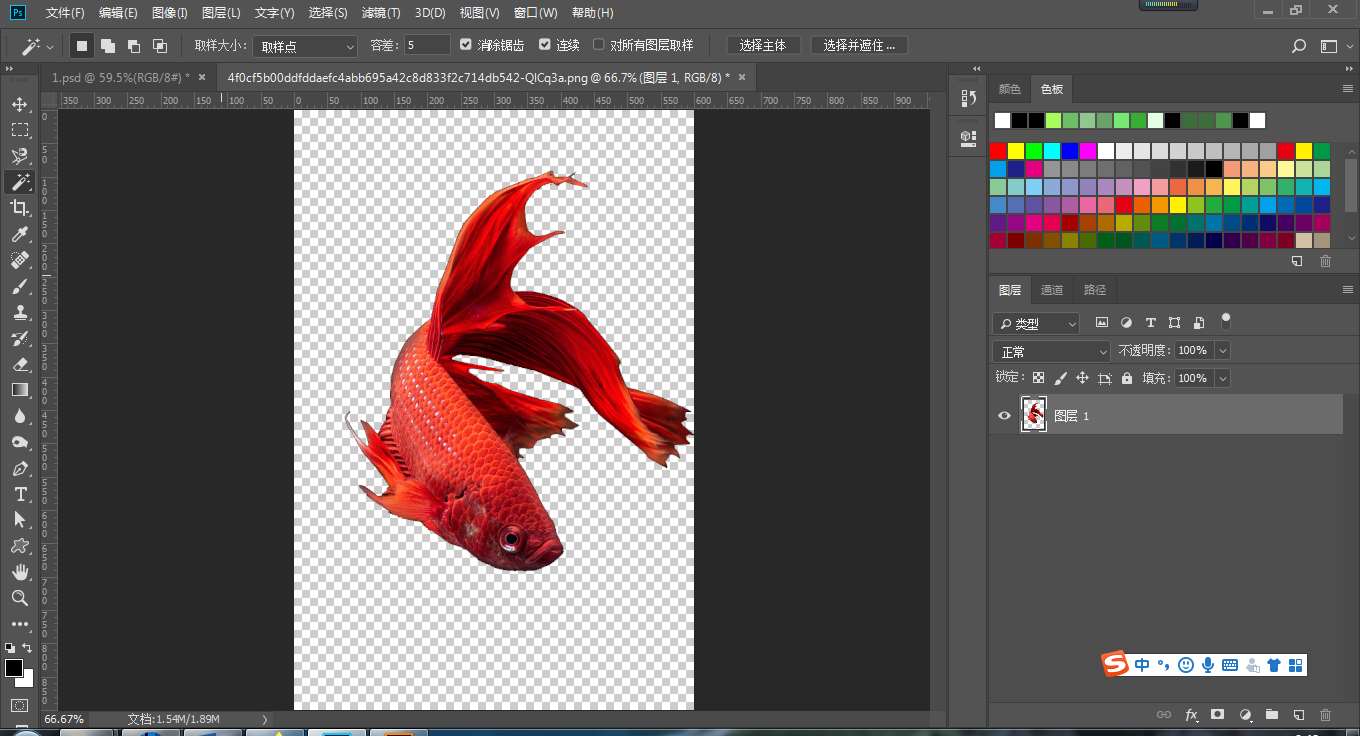Select the Eraser tool

point(20,364)
